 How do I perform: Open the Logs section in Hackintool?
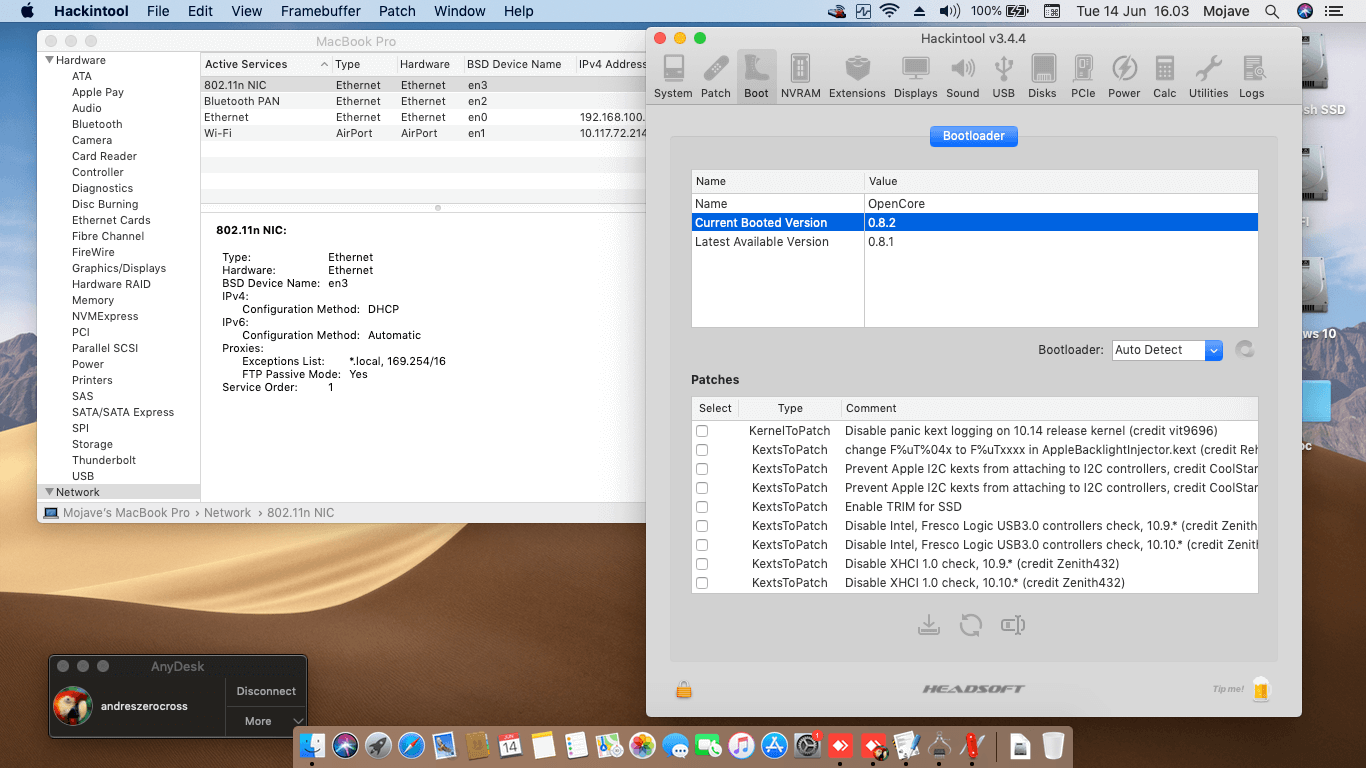(1252, 76)
